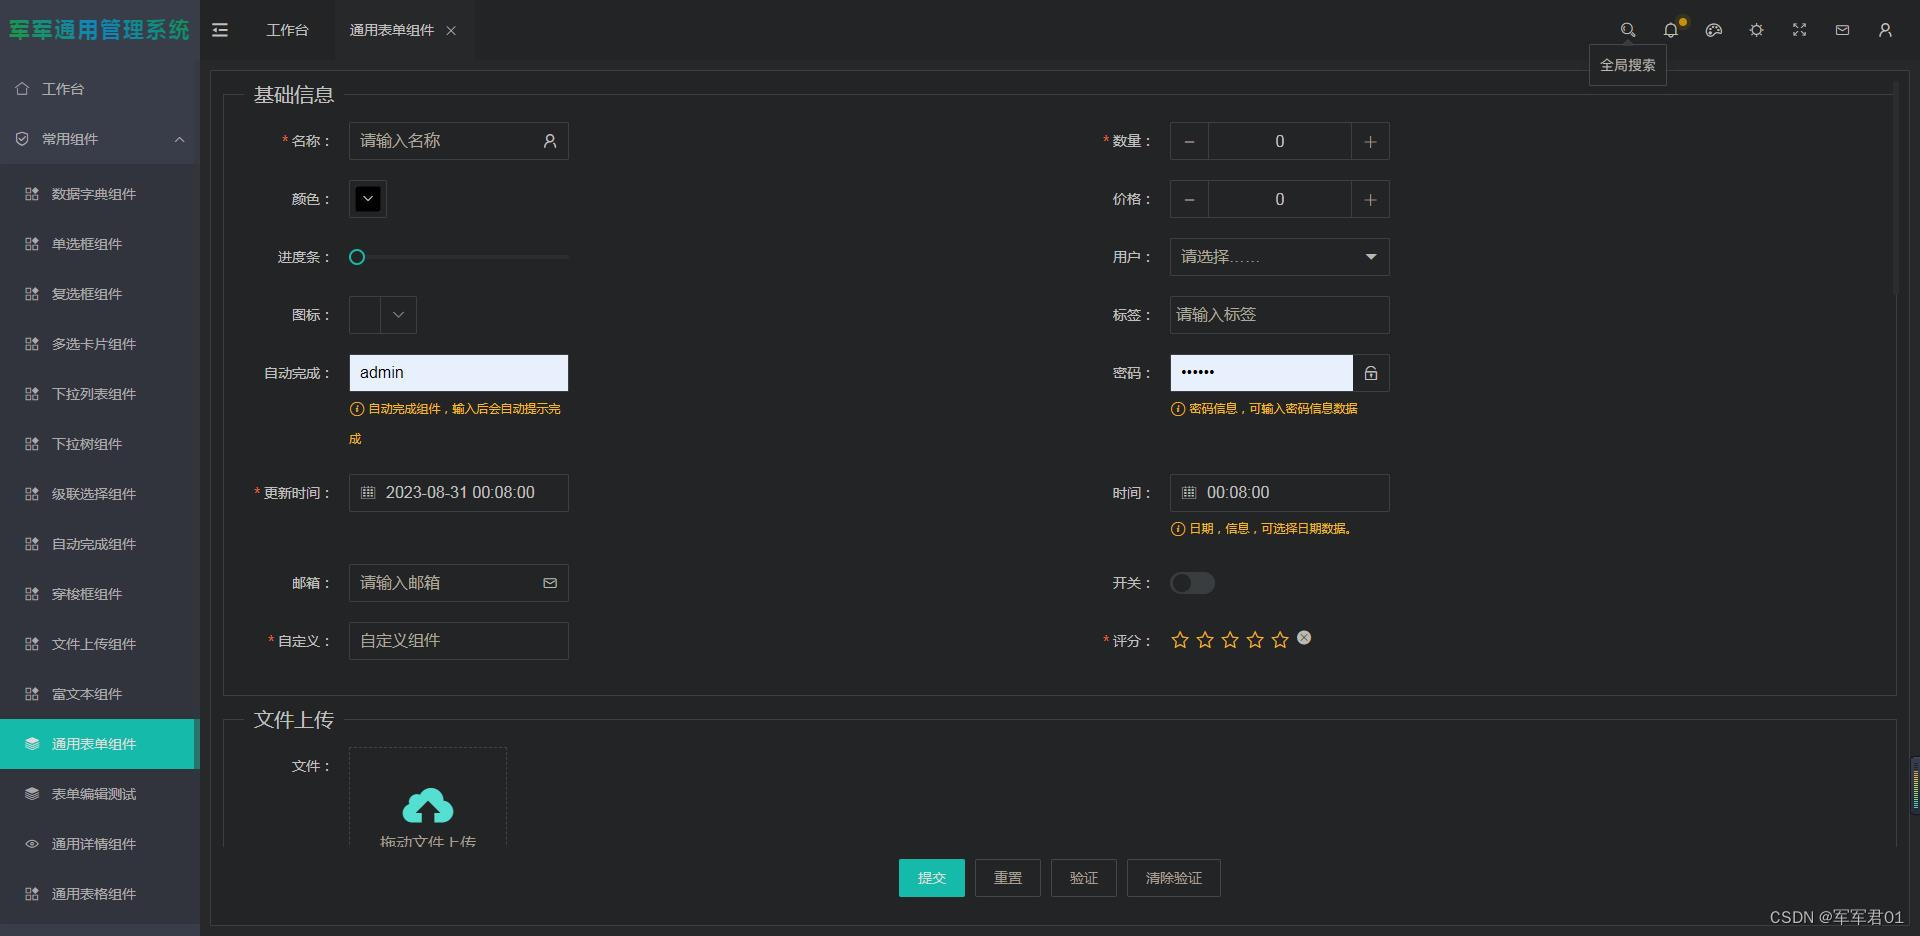The height and width of the screenshot is (936, 1920).
Task: Click the 进度条 slider handle
Action: (357, 257)
